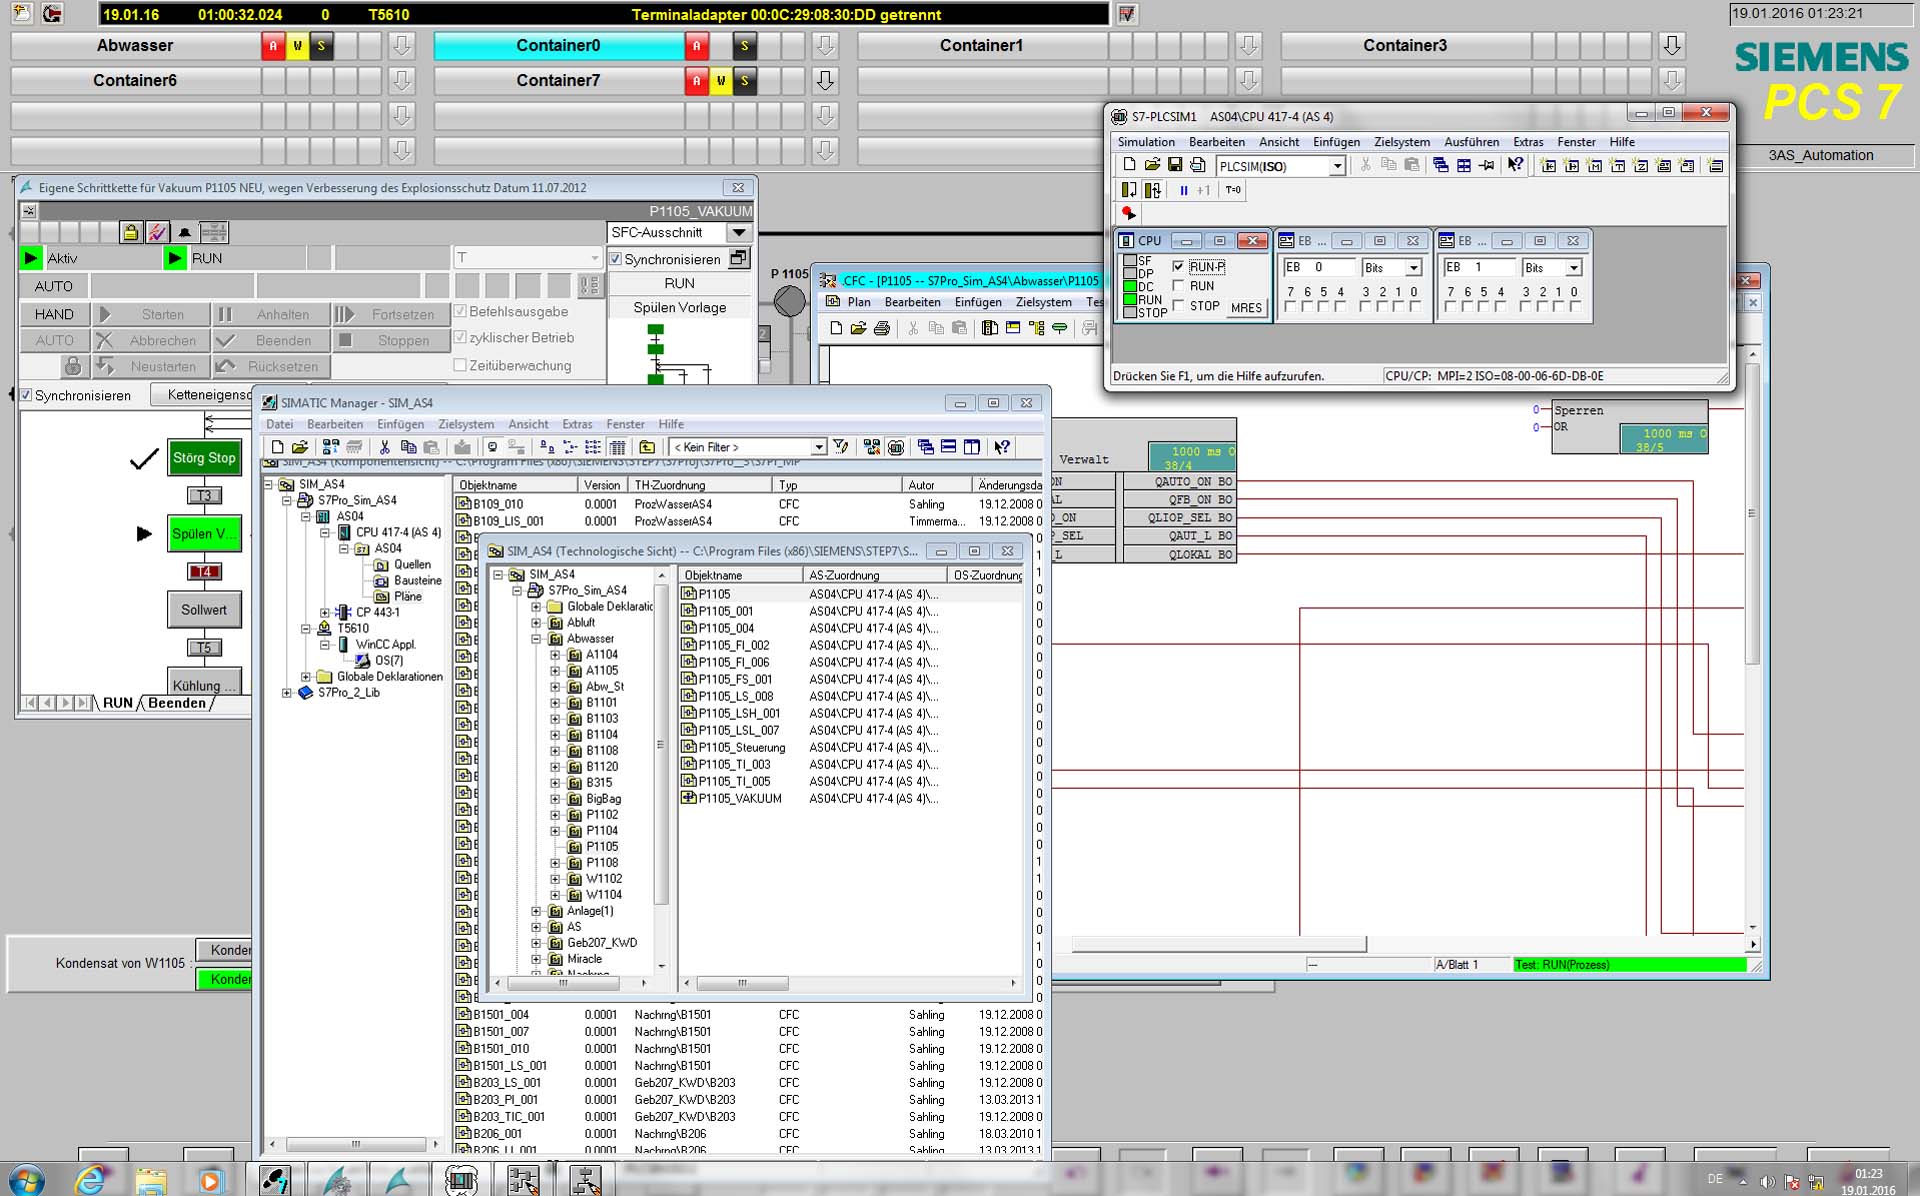Toggle bit 7 of EB 0
1920x1196 pixels.
[1290, 307]
